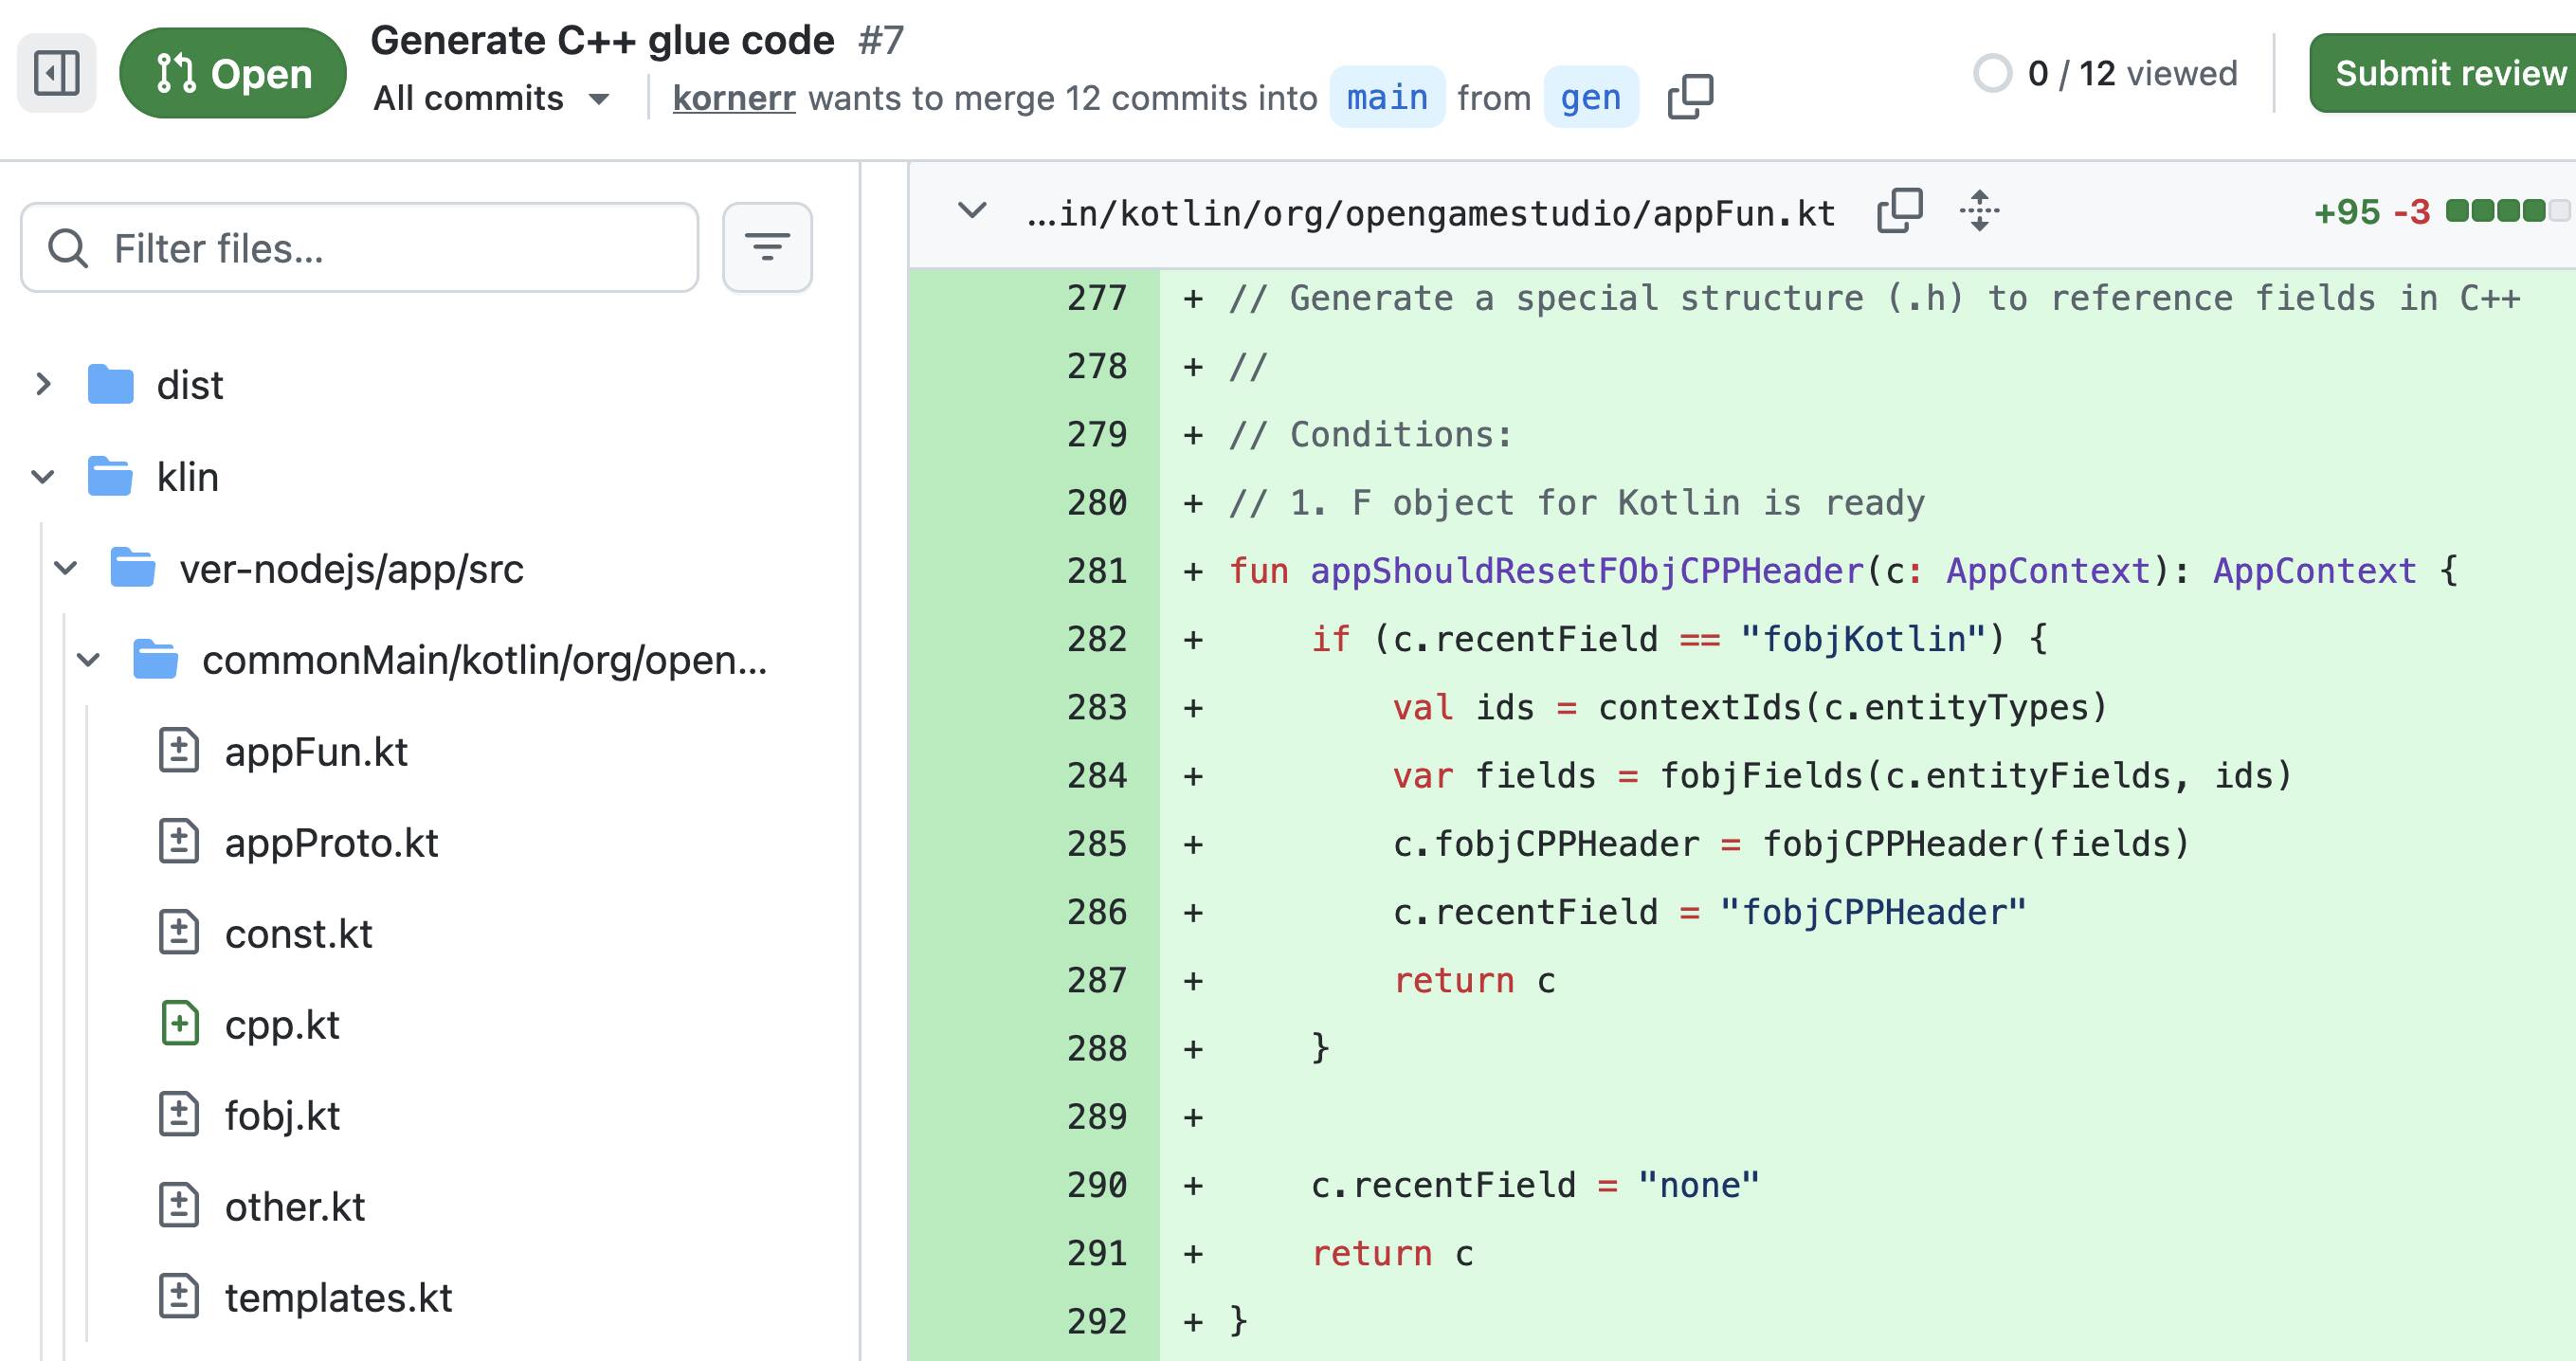Collapse the ver-nodejs/app/src folder

point(66,569)
